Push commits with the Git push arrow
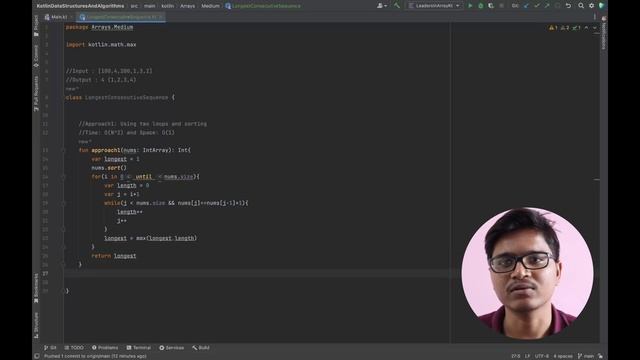 click(x=547, y=6)
